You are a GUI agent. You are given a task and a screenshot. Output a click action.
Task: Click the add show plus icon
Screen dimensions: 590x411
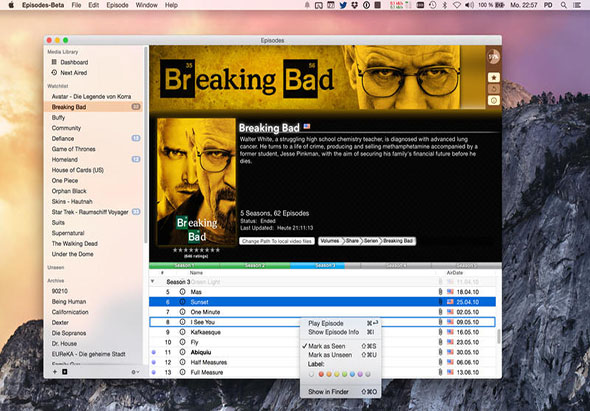tap(55, 372)
